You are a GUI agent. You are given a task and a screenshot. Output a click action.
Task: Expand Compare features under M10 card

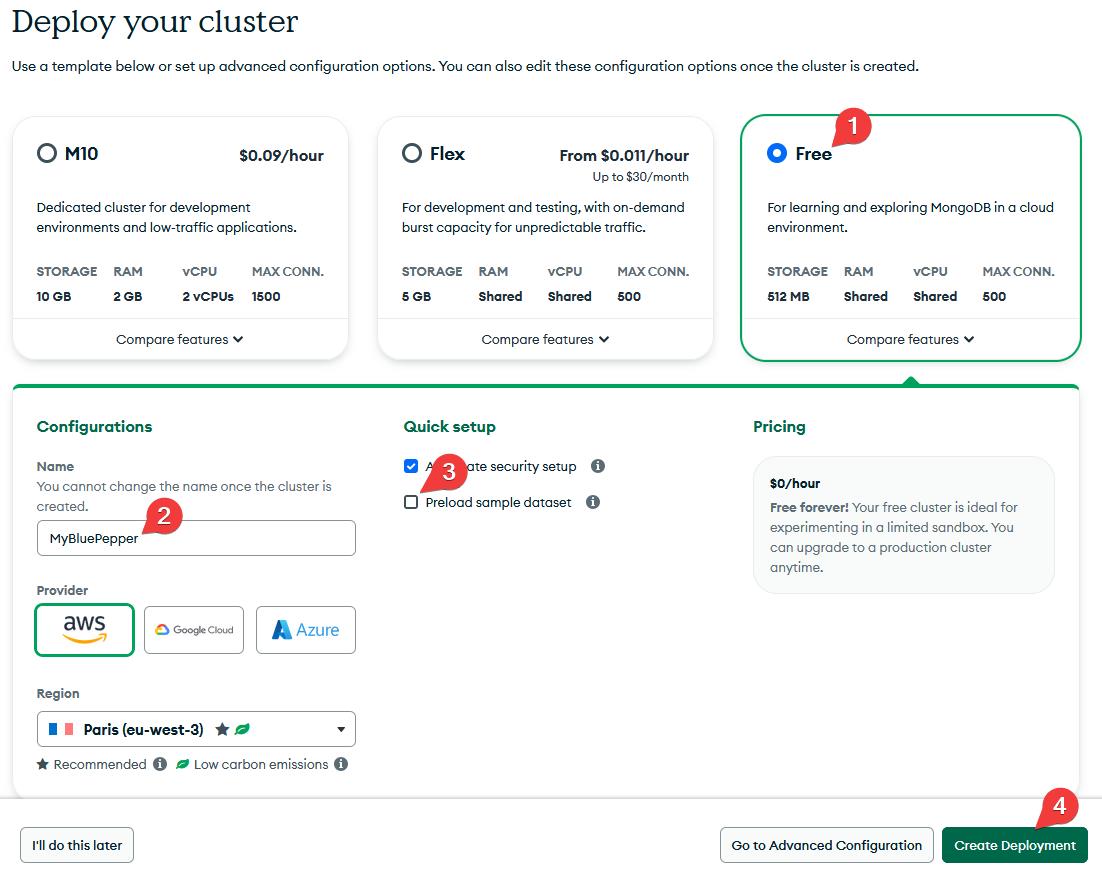click(179, 340)
